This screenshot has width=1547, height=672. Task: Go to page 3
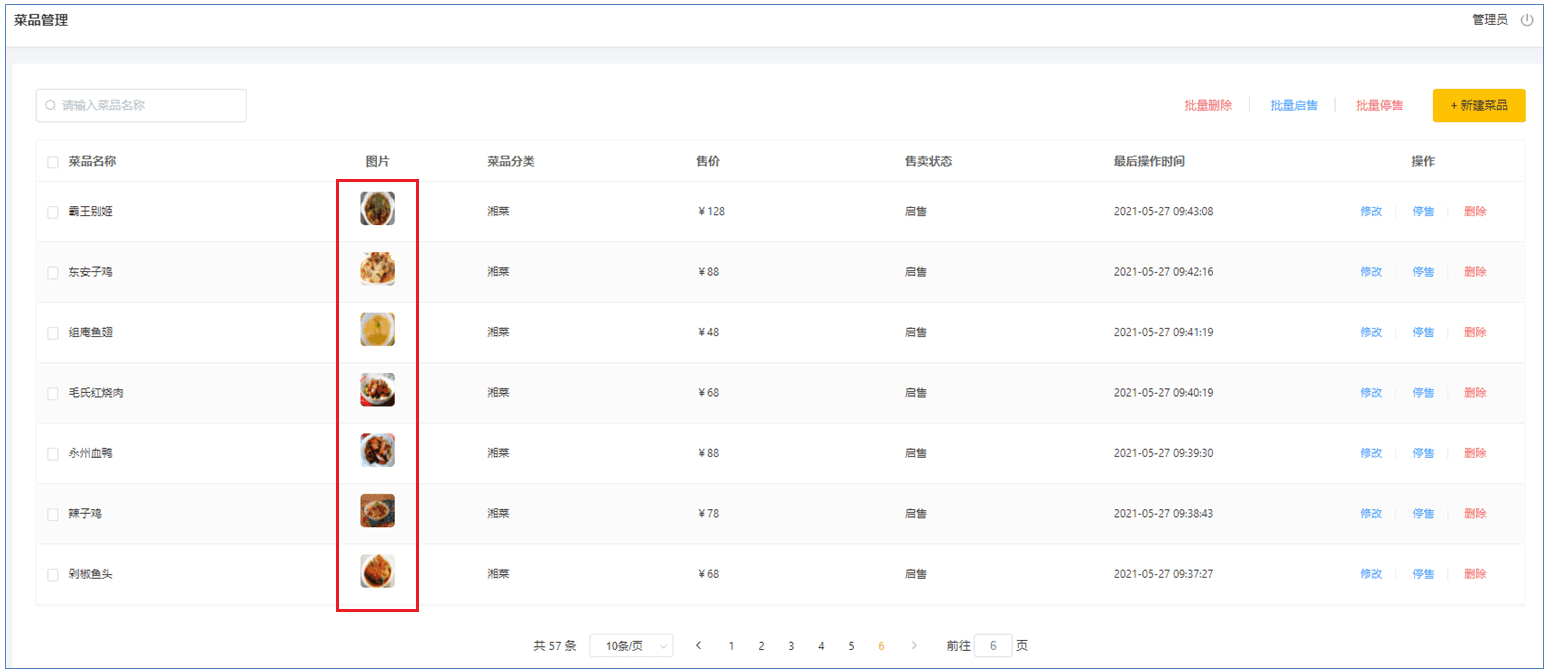click(x=791, y=646)
